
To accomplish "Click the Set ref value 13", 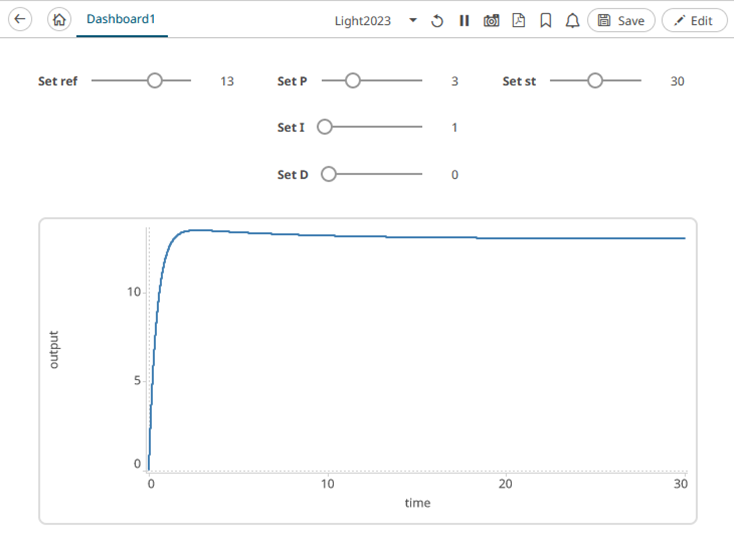I will tap(227, 81).
